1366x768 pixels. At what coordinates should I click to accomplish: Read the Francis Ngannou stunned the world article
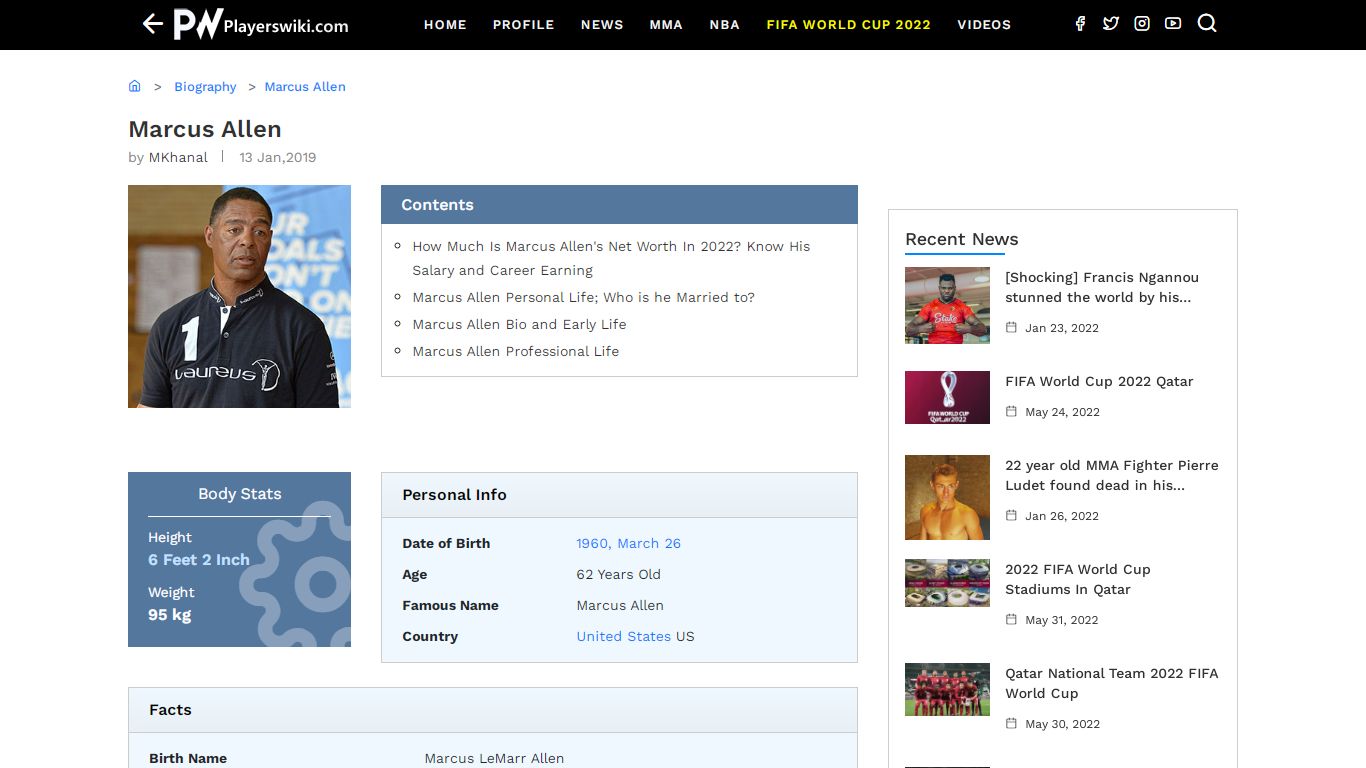(x=1102, y=287)
